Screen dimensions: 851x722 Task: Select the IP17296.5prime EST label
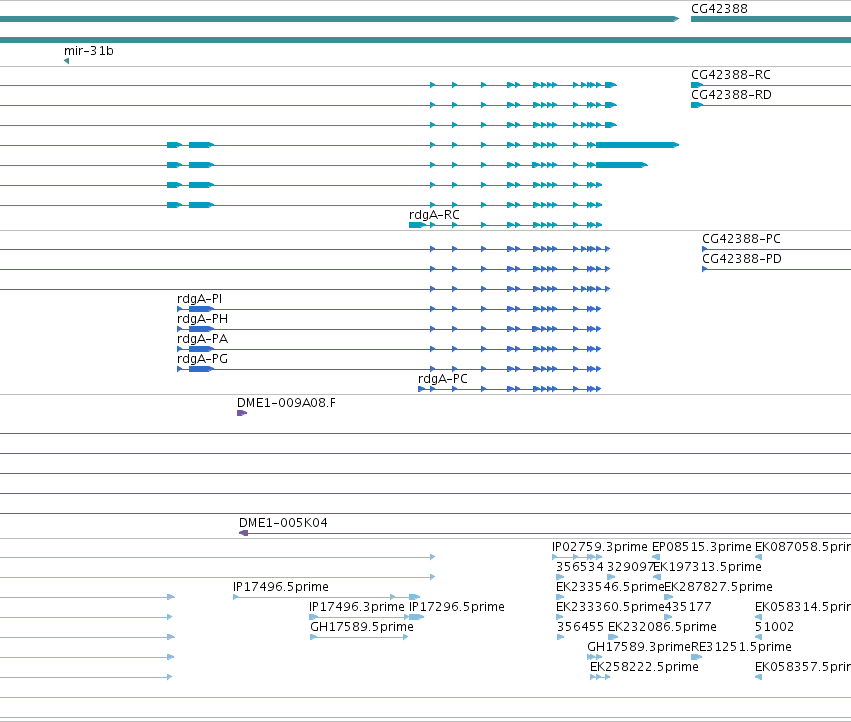click(457, 607)
